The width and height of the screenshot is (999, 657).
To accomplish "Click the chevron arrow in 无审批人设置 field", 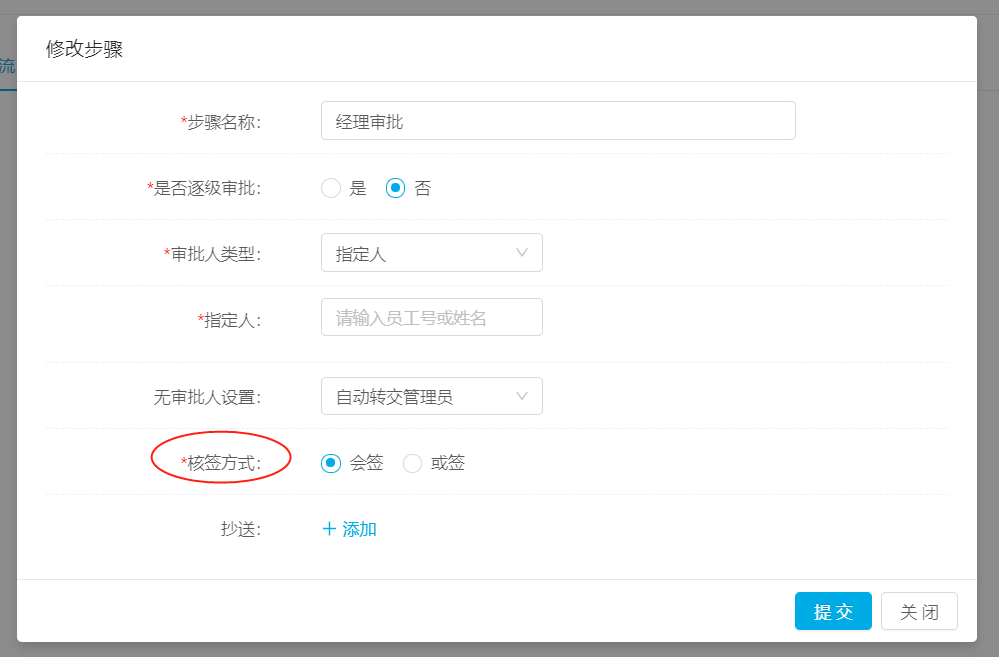I will click(522, 396).
